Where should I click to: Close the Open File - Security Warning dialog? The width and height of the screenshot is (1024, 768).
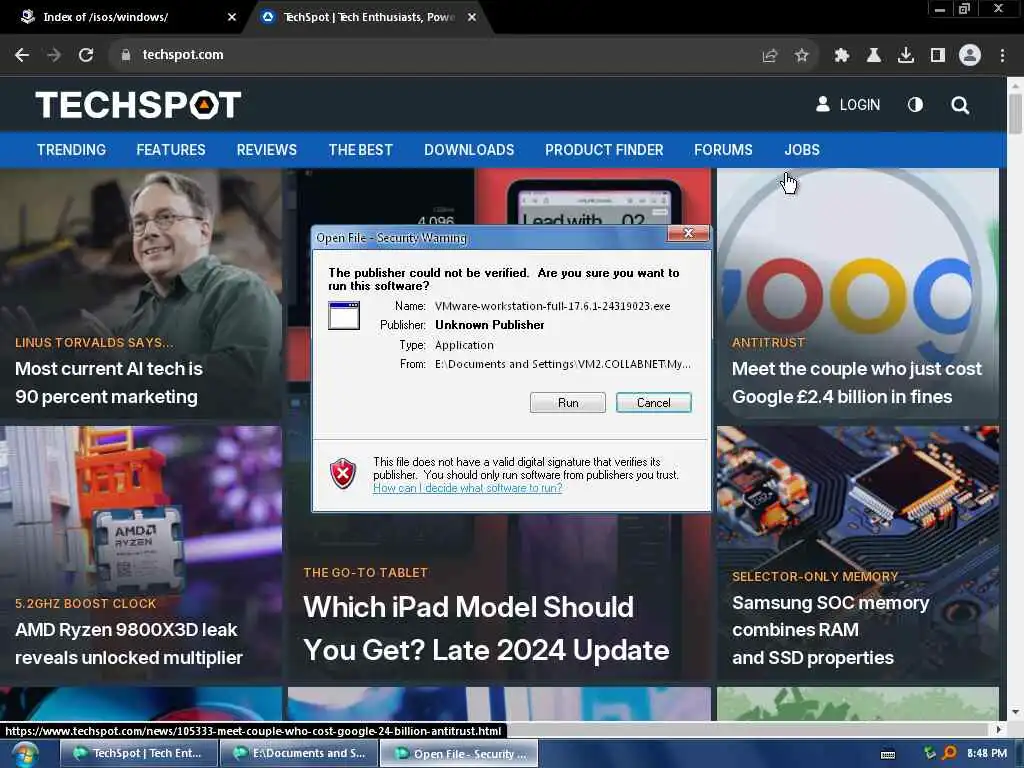pos(688,233)
